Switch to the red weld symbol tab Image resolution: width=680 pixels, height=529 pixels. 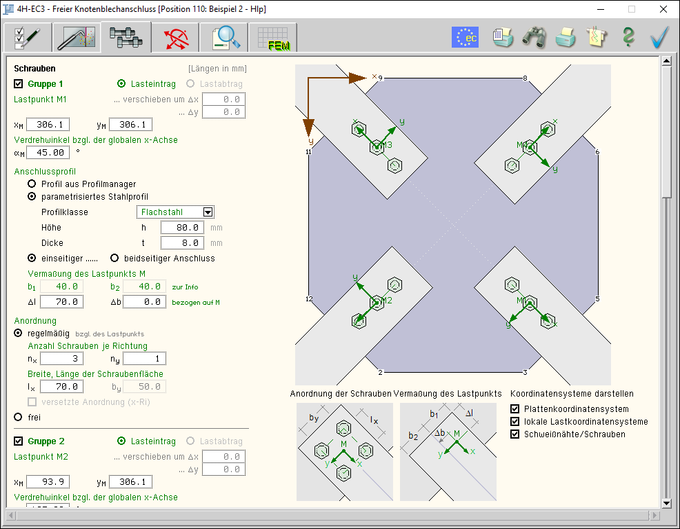coord(178,37)
